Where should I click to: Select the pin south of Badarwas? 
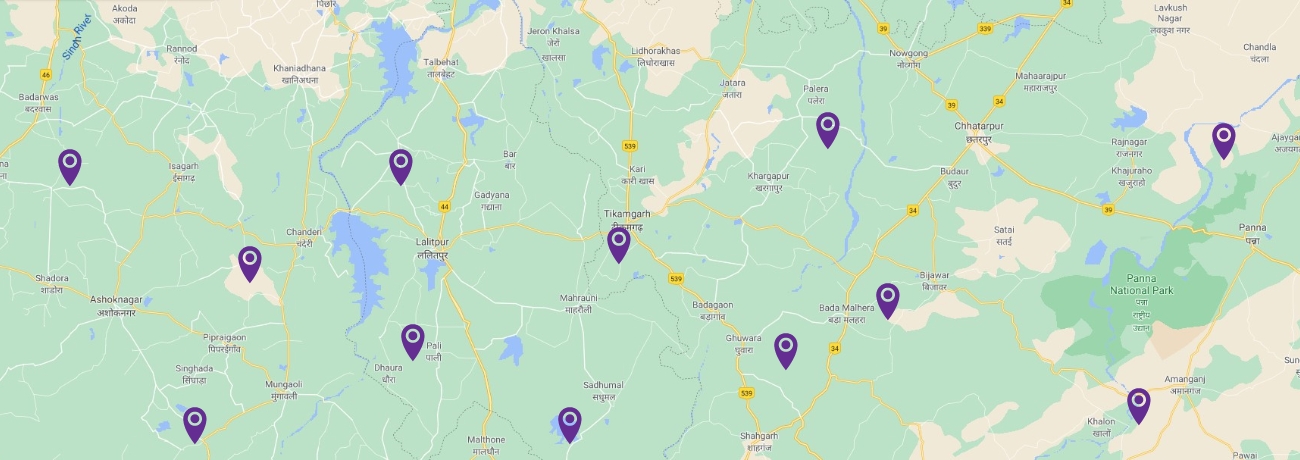(69, 167)
